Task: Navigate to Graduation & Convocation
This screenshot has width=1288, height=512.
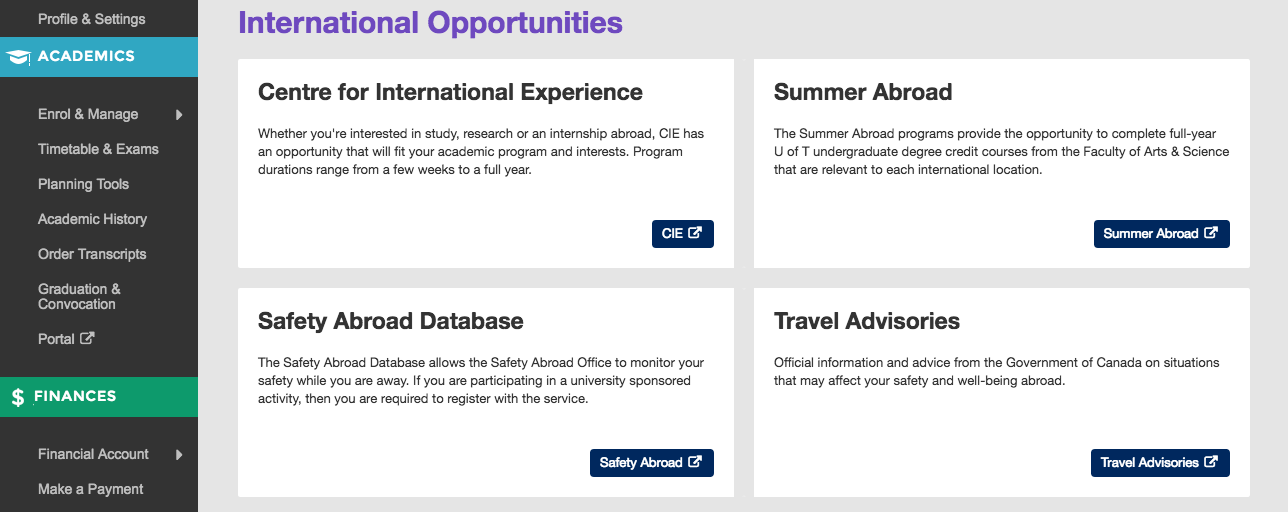Action: [x=79, y=296]
